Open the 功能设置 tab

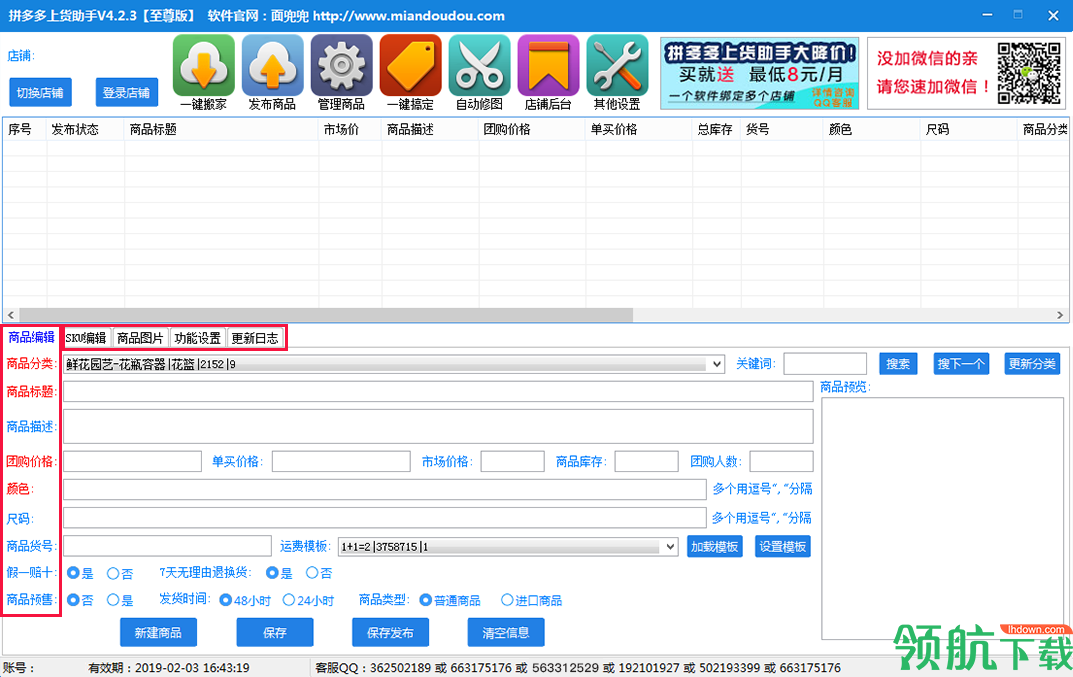pos(198,338)
